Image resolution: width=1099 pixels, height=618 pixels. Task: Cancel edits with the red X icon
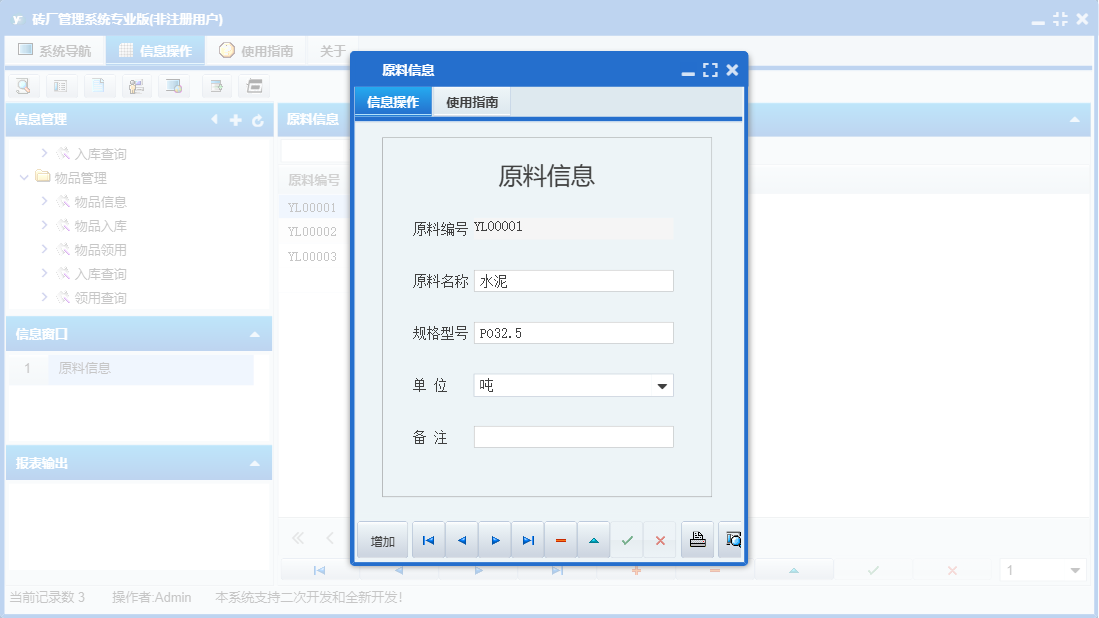click(x=659, y=539)
